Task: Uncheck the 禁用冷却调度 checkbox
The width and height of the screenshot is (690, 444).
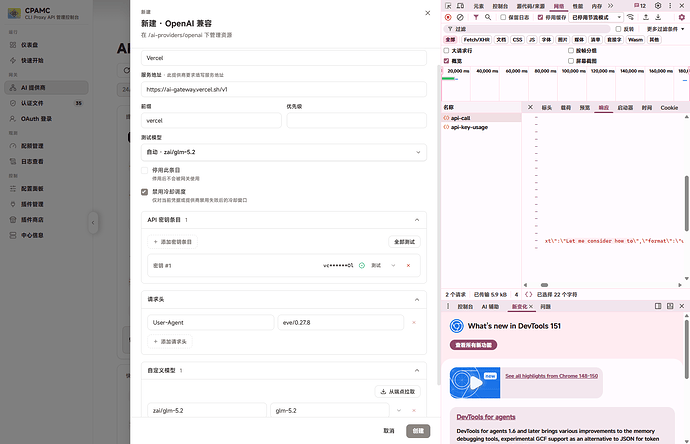Action: (144, 192)
